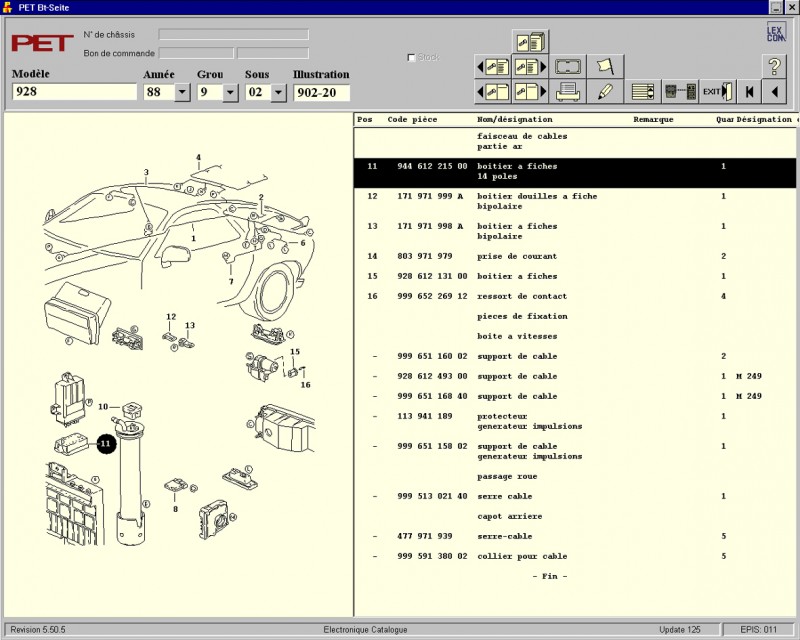
Task: Focus the N° de châssis input field
Action: point(234,34)
